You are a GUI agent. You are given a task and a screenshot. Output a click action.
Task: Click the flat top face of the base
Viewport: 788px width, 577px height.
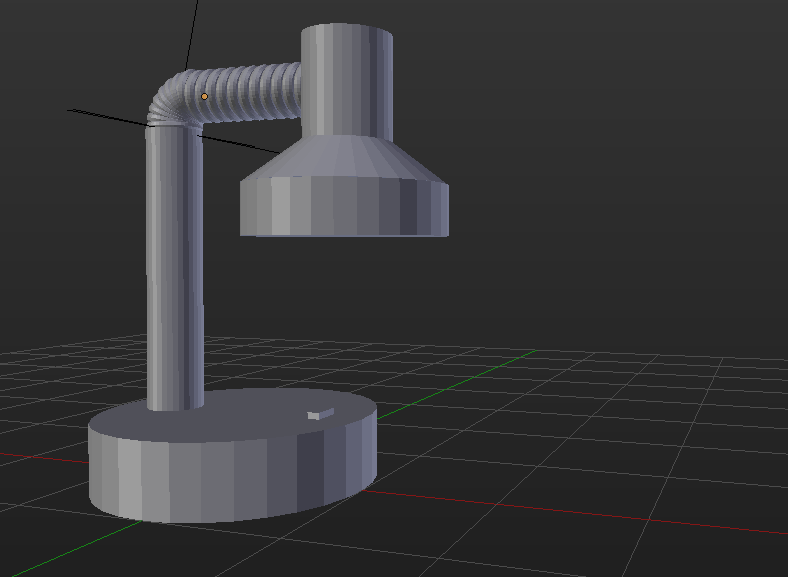(251, 417)
